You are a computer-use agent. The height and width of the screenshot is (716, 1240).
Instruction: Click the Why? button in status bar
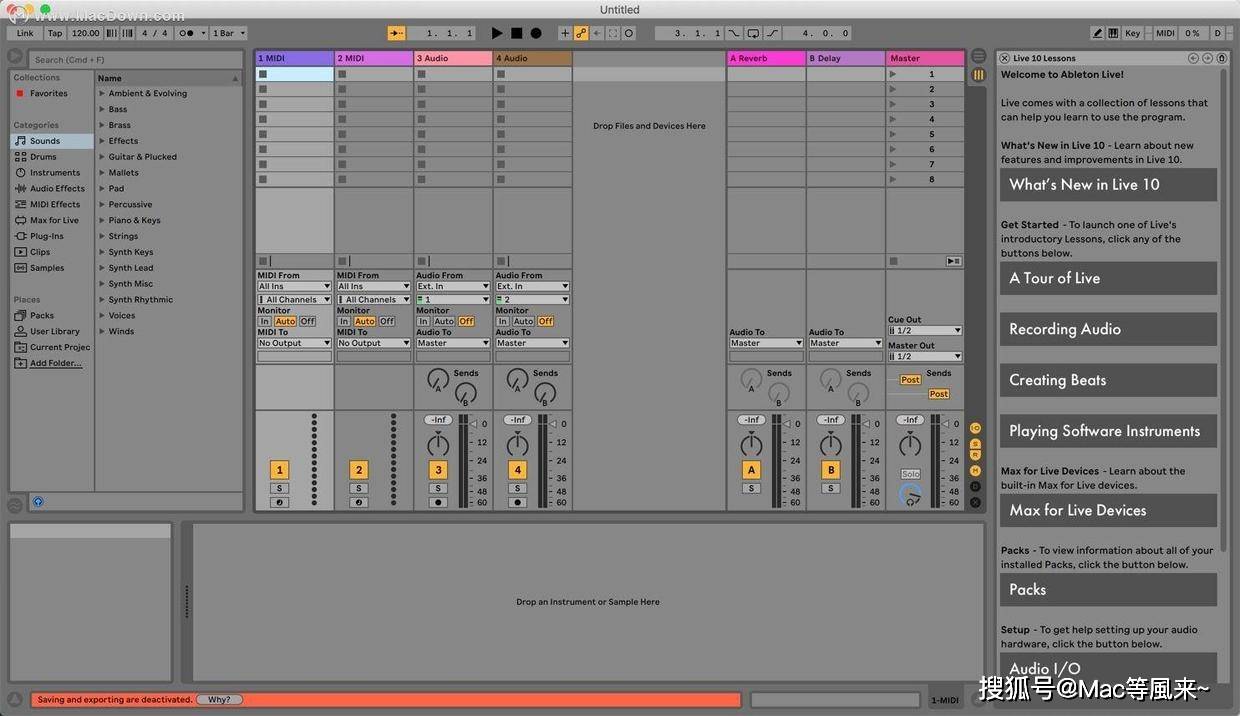219,700
